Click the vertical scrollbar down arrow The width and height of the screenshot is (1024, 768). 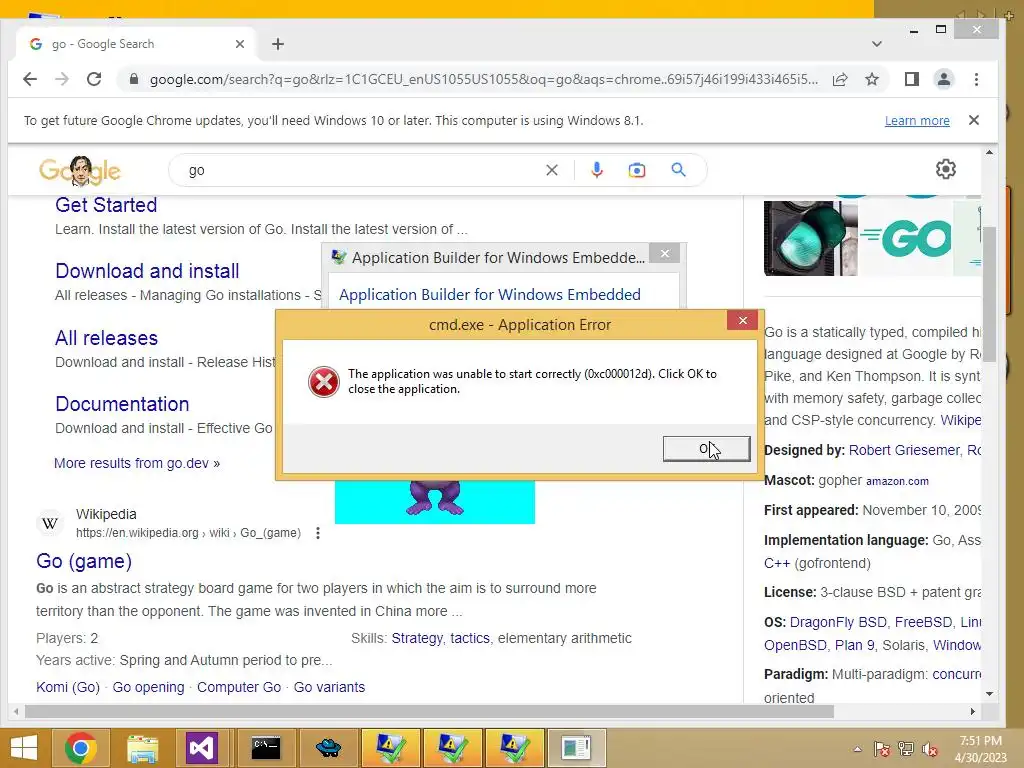[989, 694]
